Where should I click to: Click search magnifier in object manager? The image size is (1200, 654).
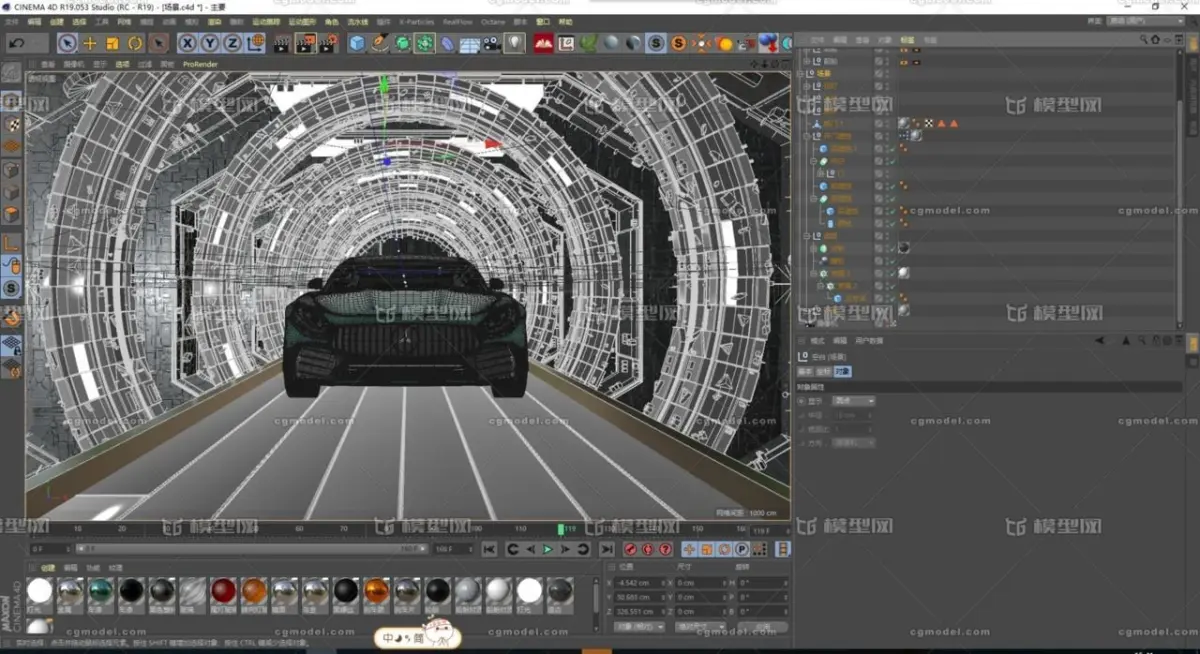(1143, 39)
